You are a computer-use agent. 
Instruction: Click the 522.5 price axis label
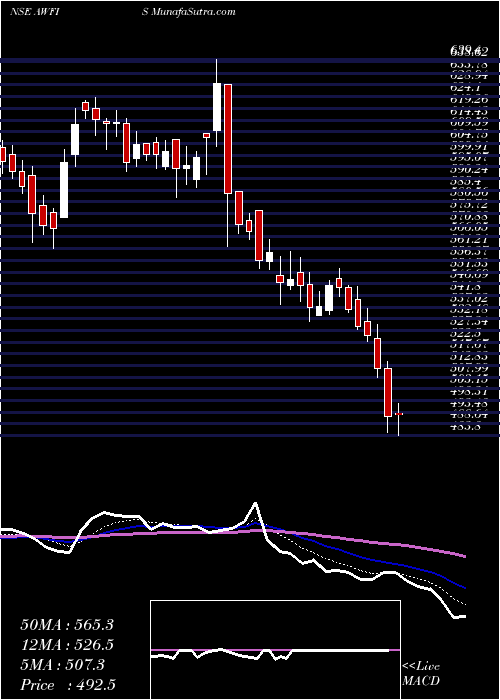(464, 333)
